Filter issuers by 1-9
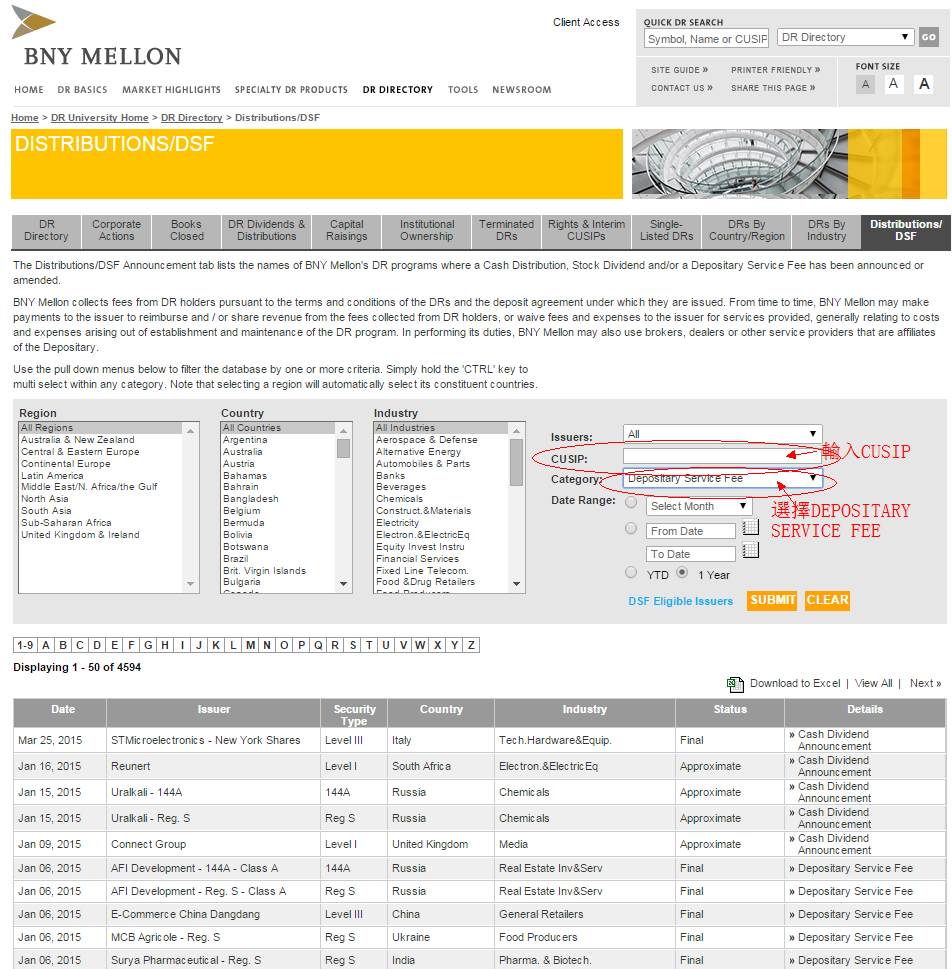This screenshot has height=969, width=952. point(25,645)
